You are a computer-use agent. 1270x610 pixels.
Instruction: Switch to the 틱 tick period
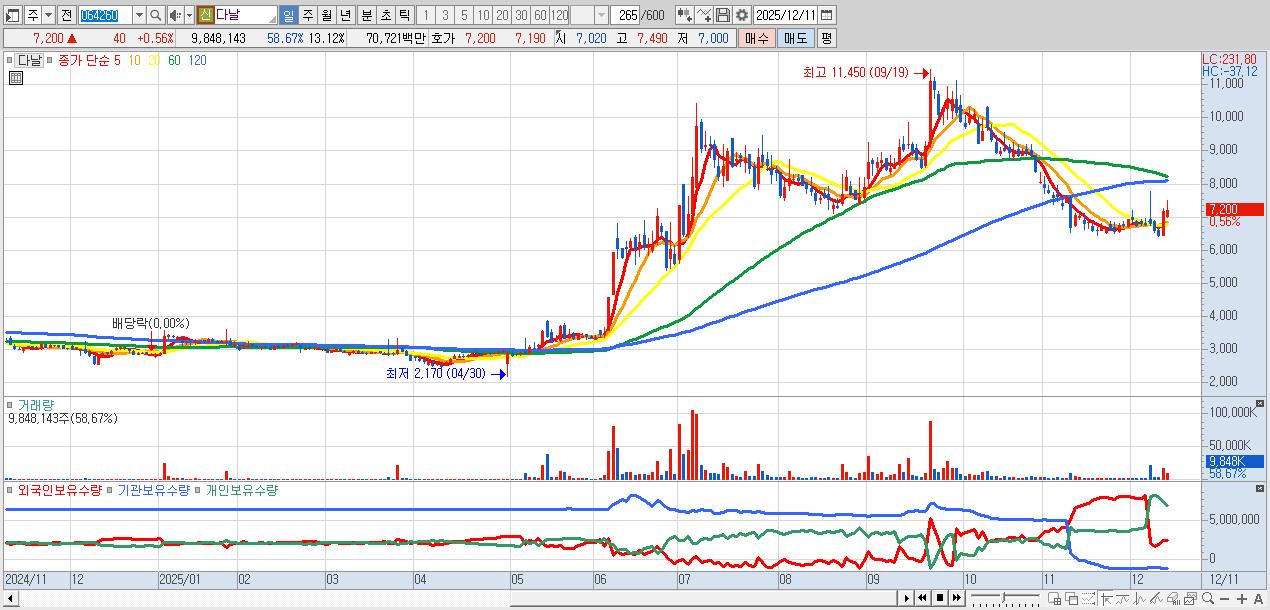[x=404, y=15]
